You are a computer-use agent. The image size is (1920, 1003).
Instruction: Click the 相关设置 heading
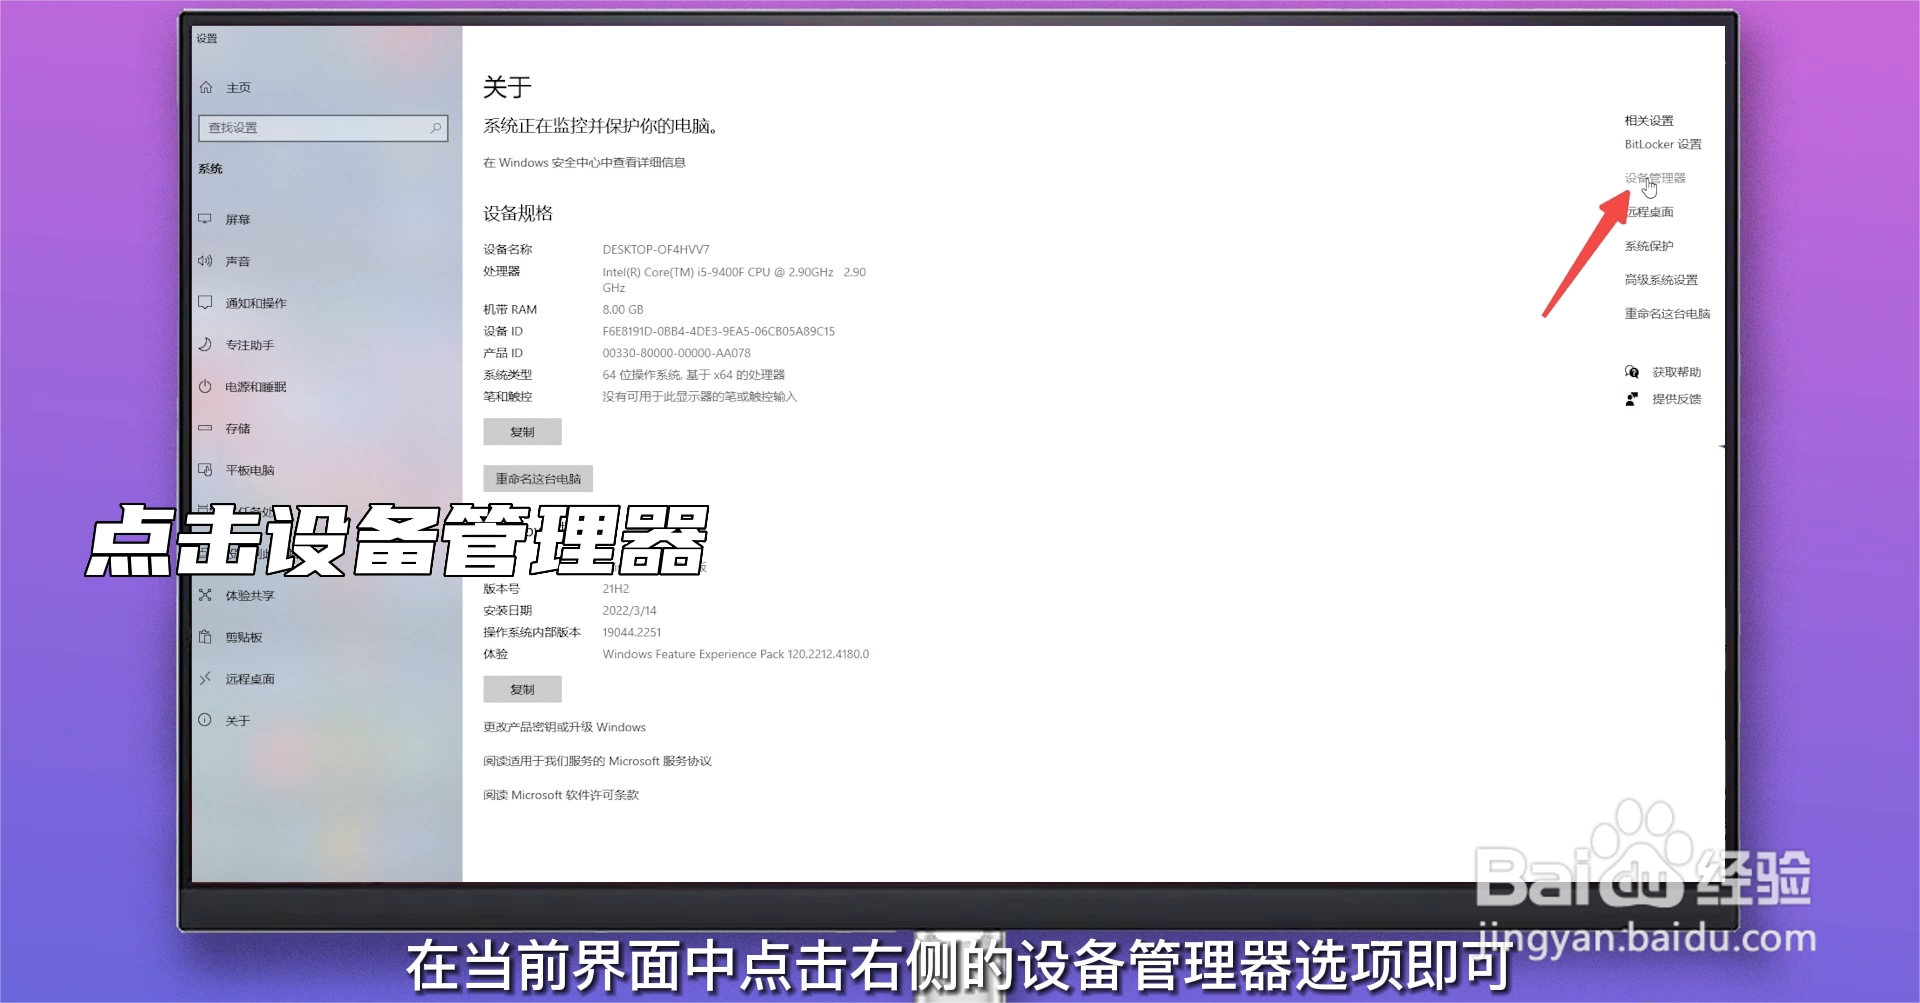click(1649, 120)
